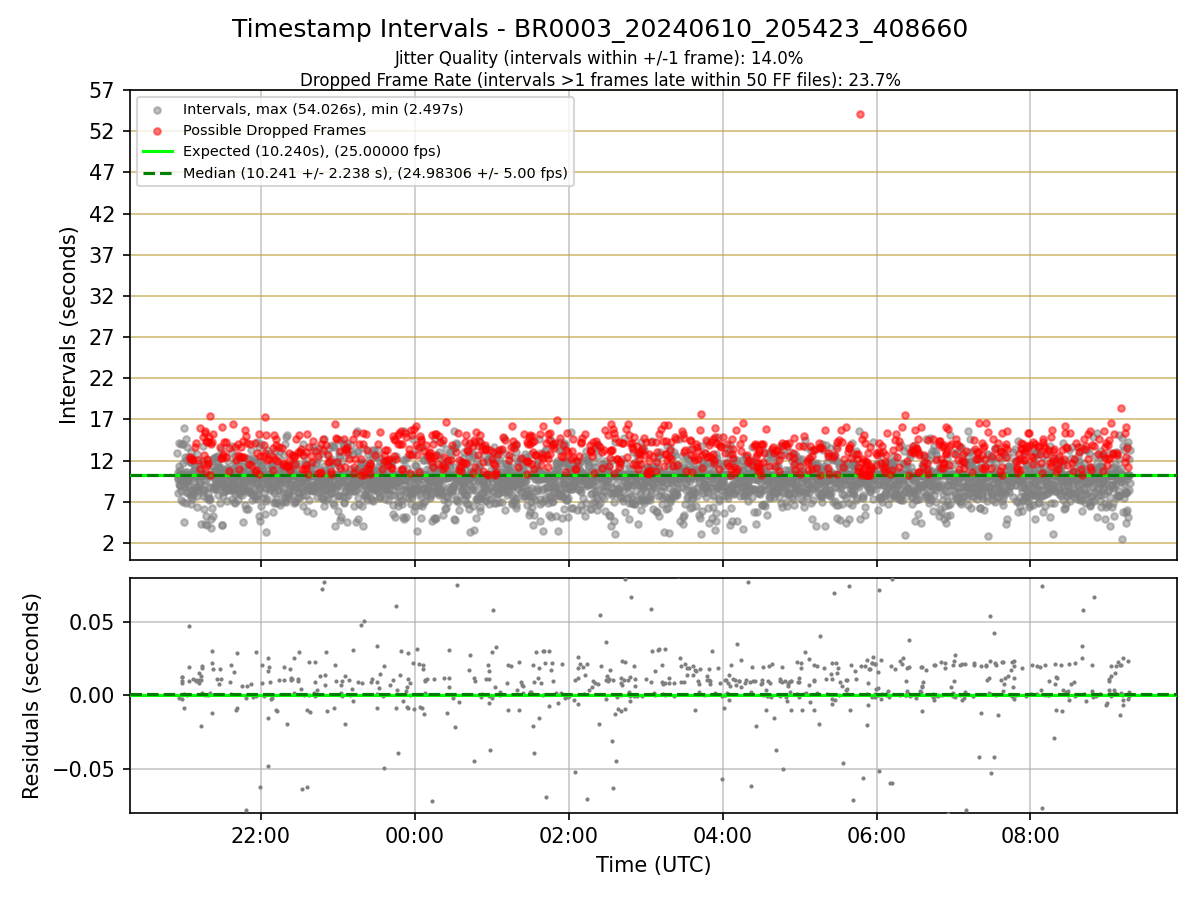Select the Jitter Quality 14.0% subtitle
This screenshot has width=1200, height=900.
599,58
